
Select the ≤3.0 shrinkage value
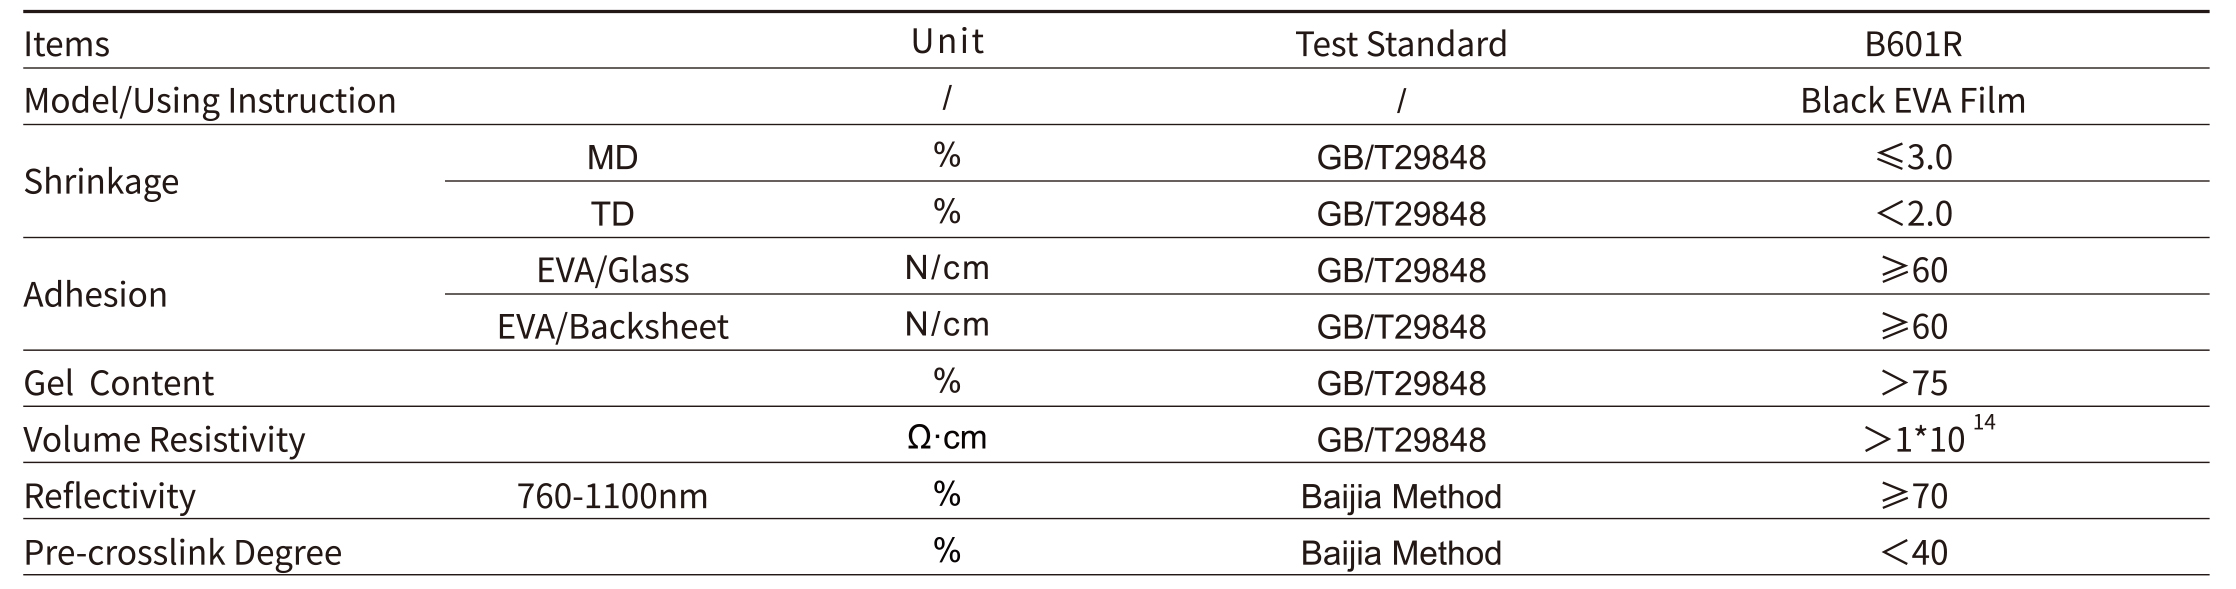tap(1912, 157)
